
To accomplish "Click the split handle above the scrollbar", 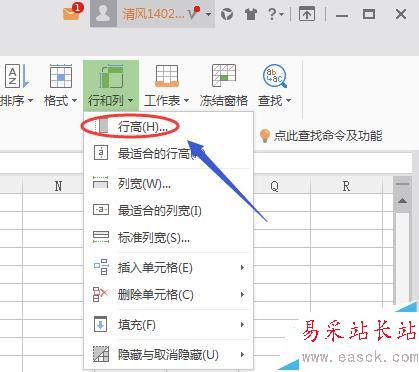I will (402, 184).
